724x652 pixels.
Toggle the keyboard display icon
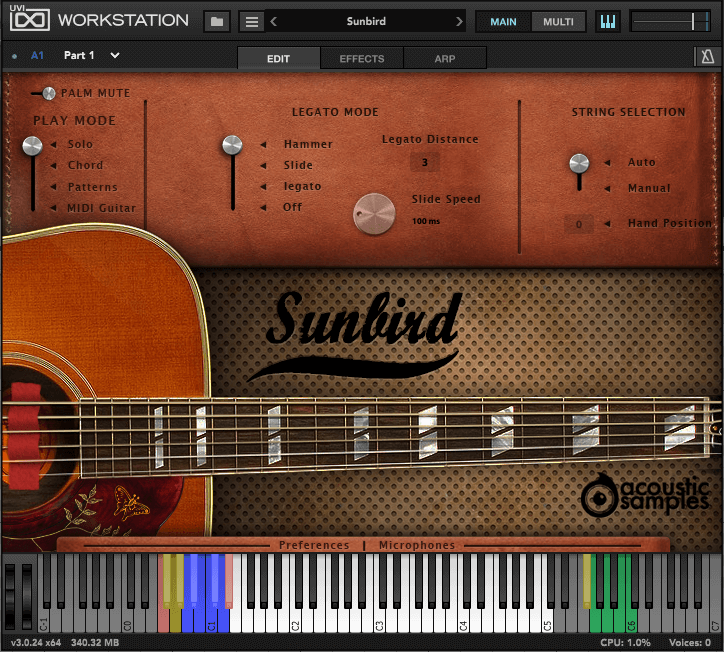(x=608, y=21)
